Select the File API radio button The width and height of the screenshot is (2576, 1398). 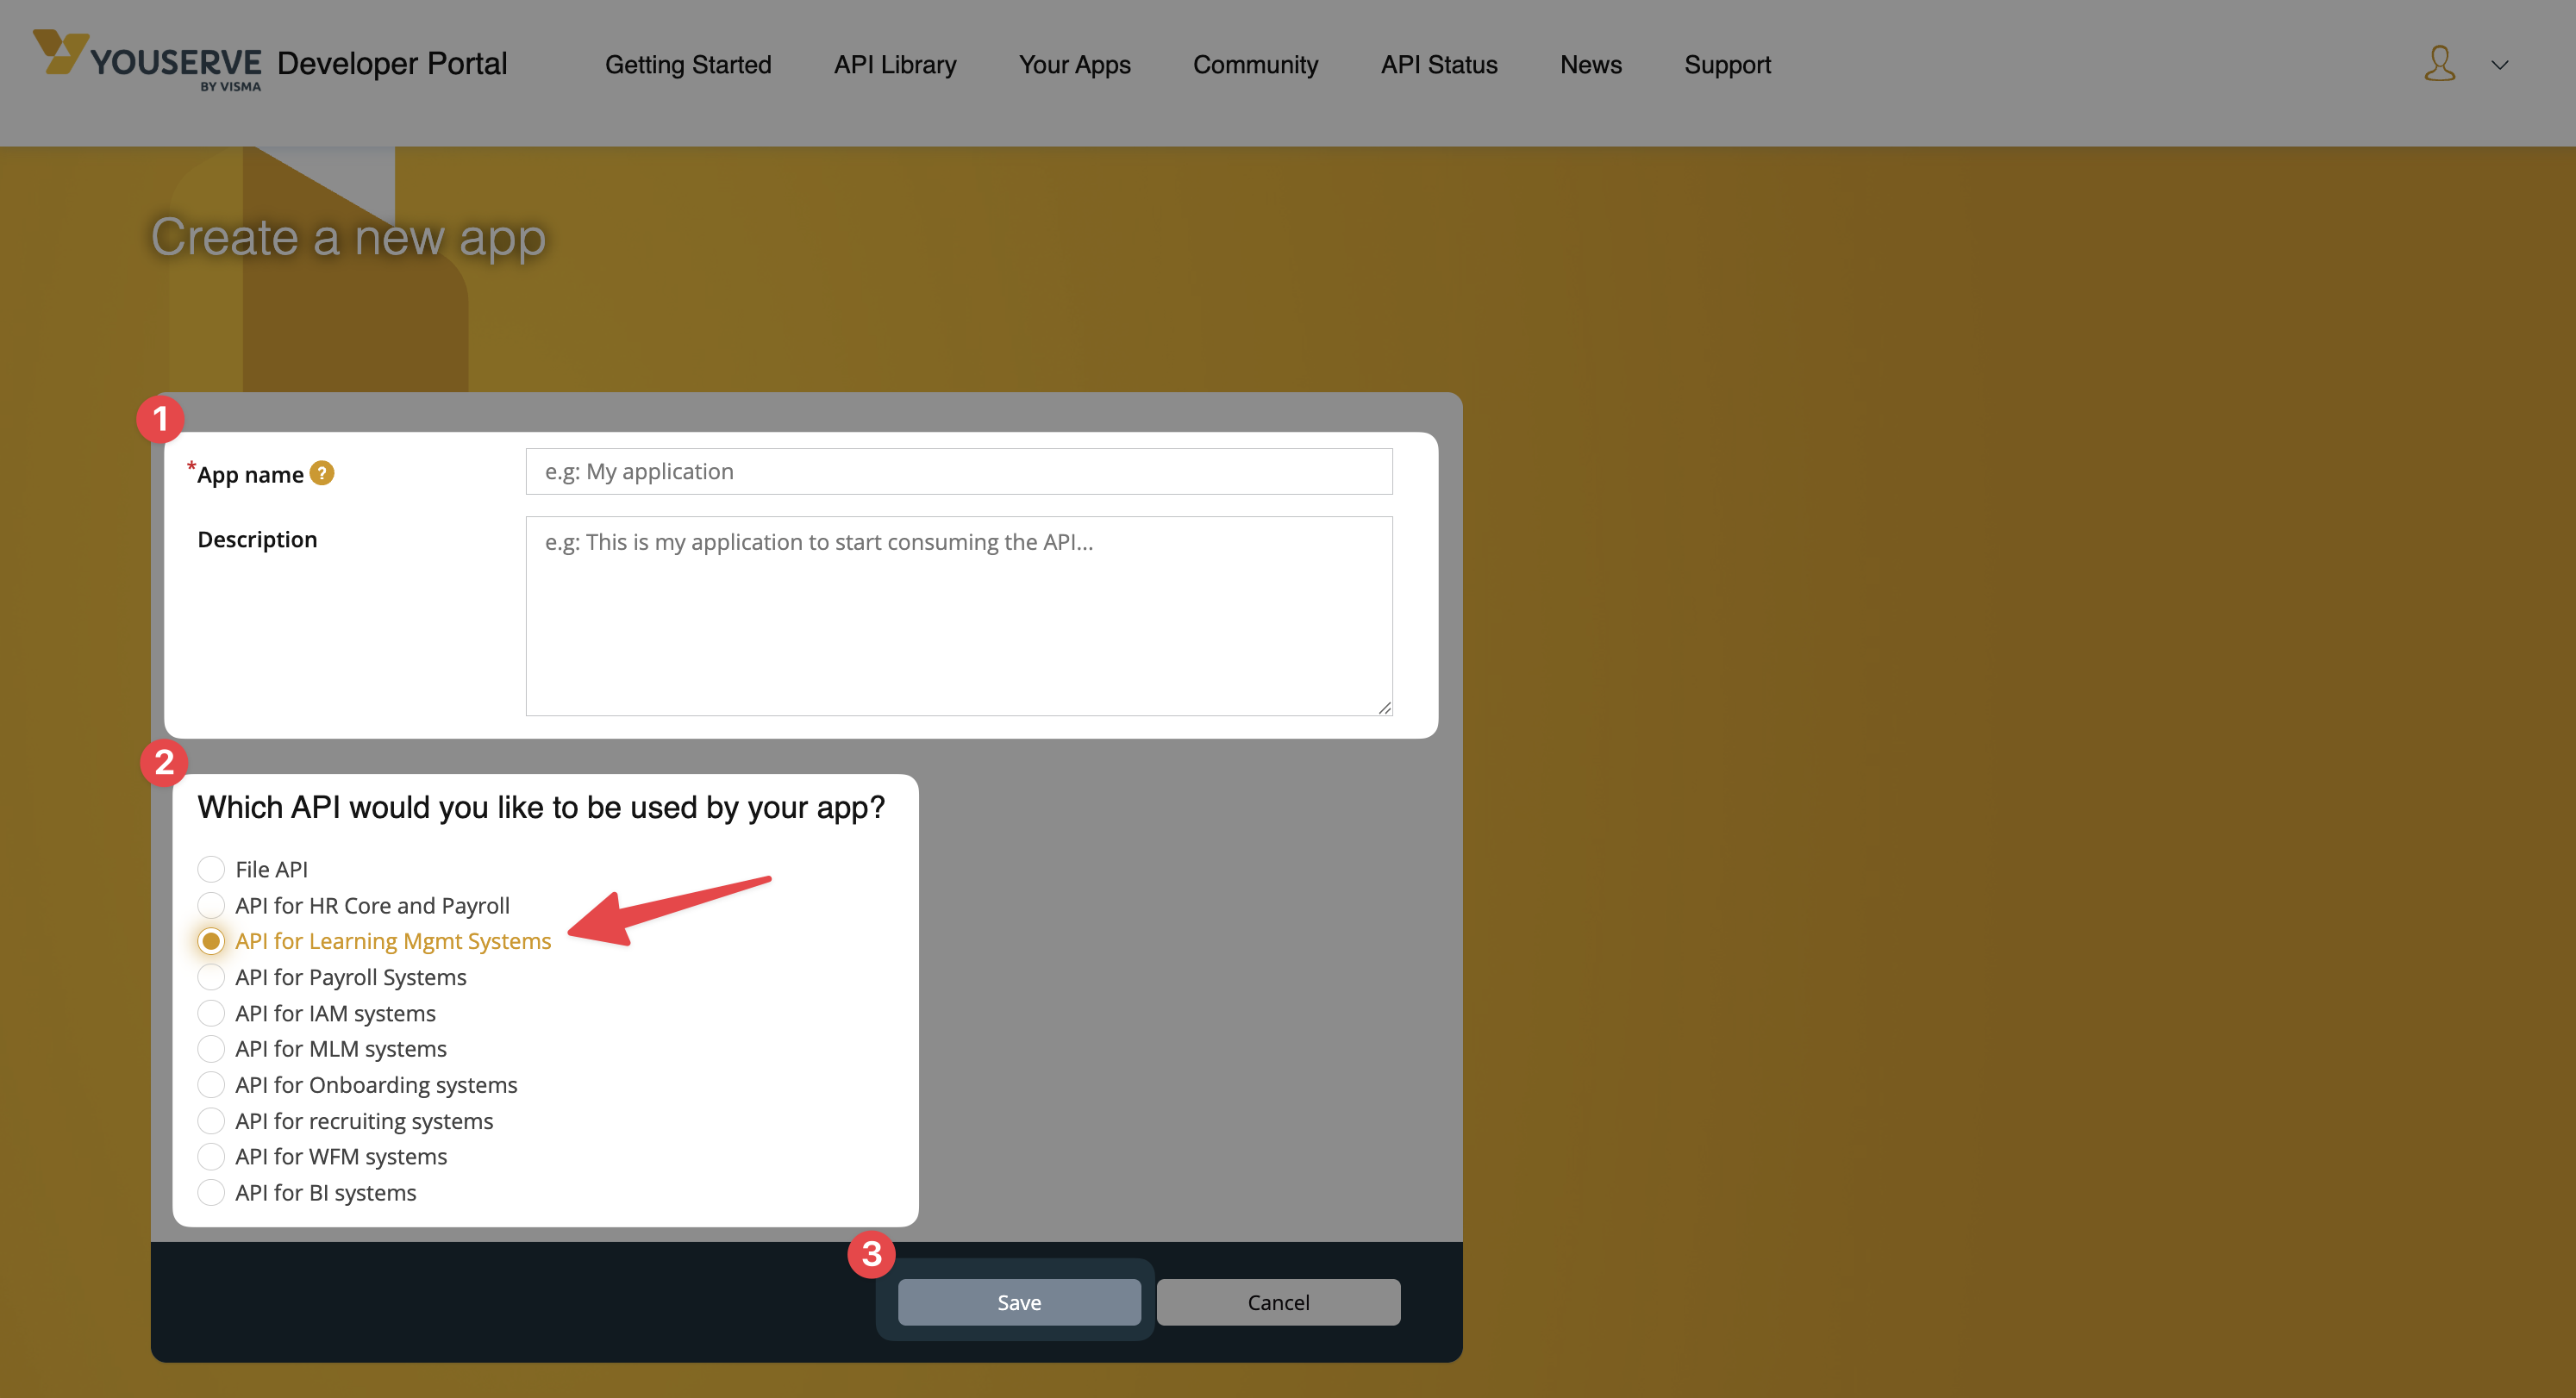tap(211, 869)
